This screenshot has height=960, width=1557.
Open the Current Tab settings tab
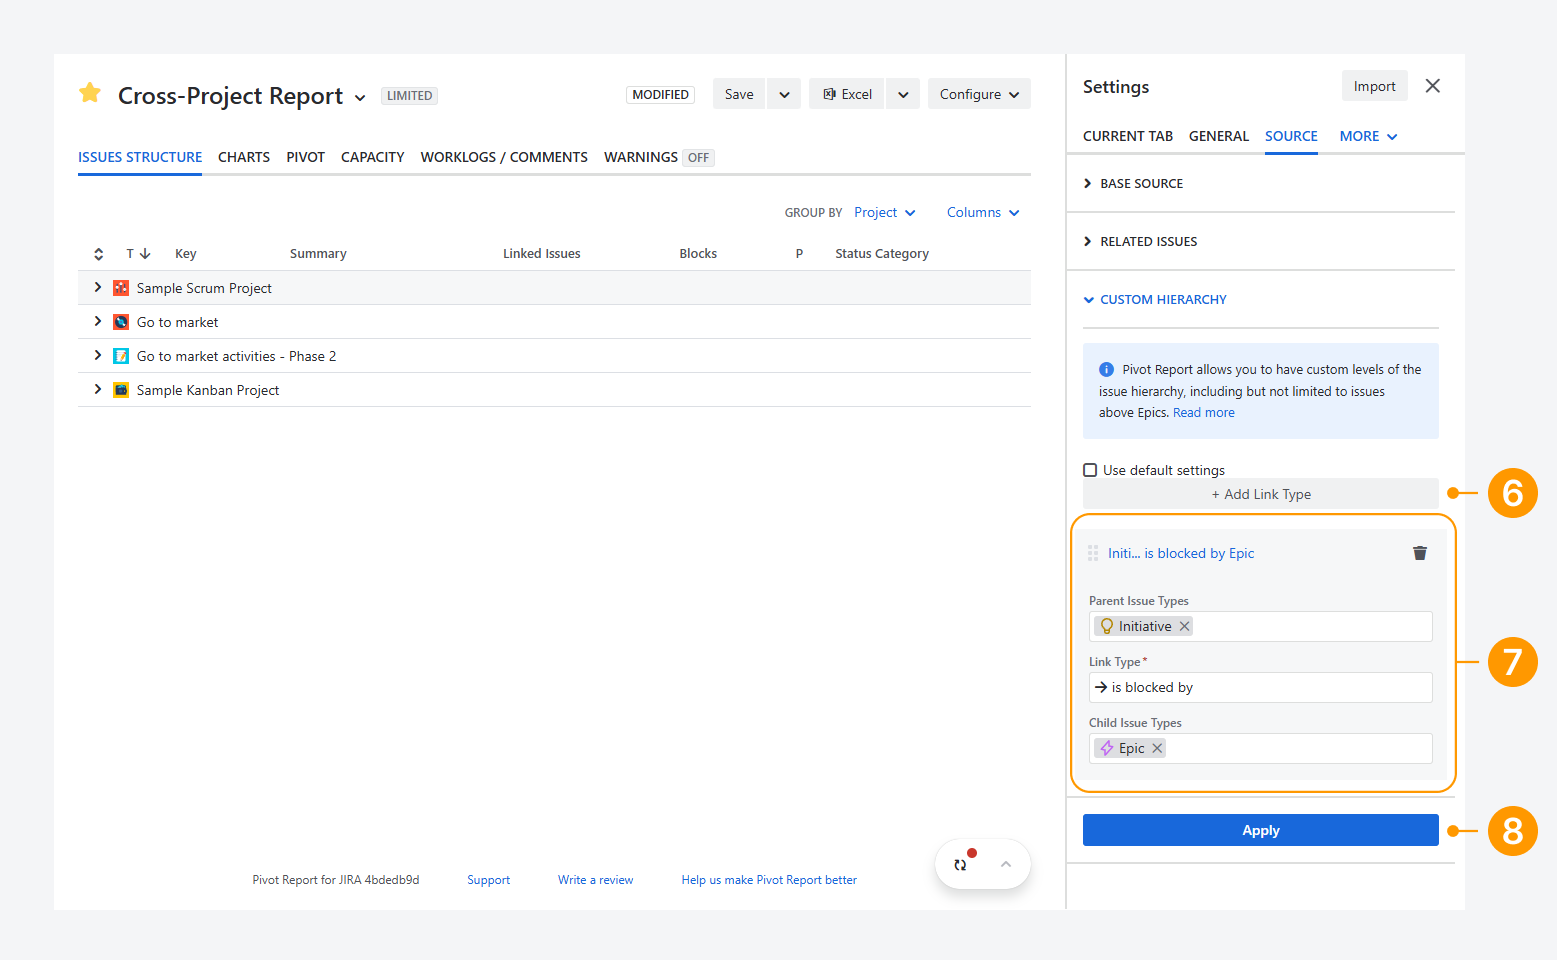pyautogui.click(x=1128, y=136)
